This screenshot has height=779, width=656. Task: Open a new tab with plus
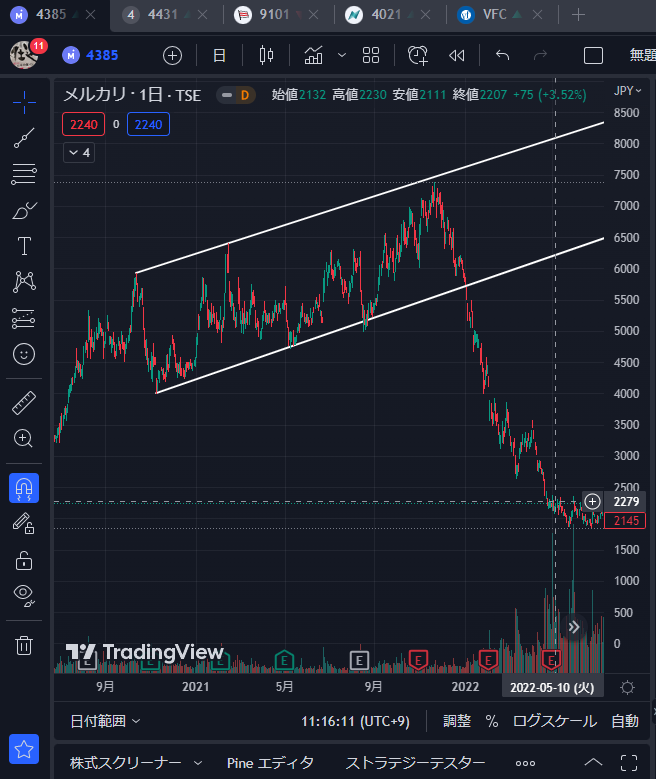[x=578, y=15]
